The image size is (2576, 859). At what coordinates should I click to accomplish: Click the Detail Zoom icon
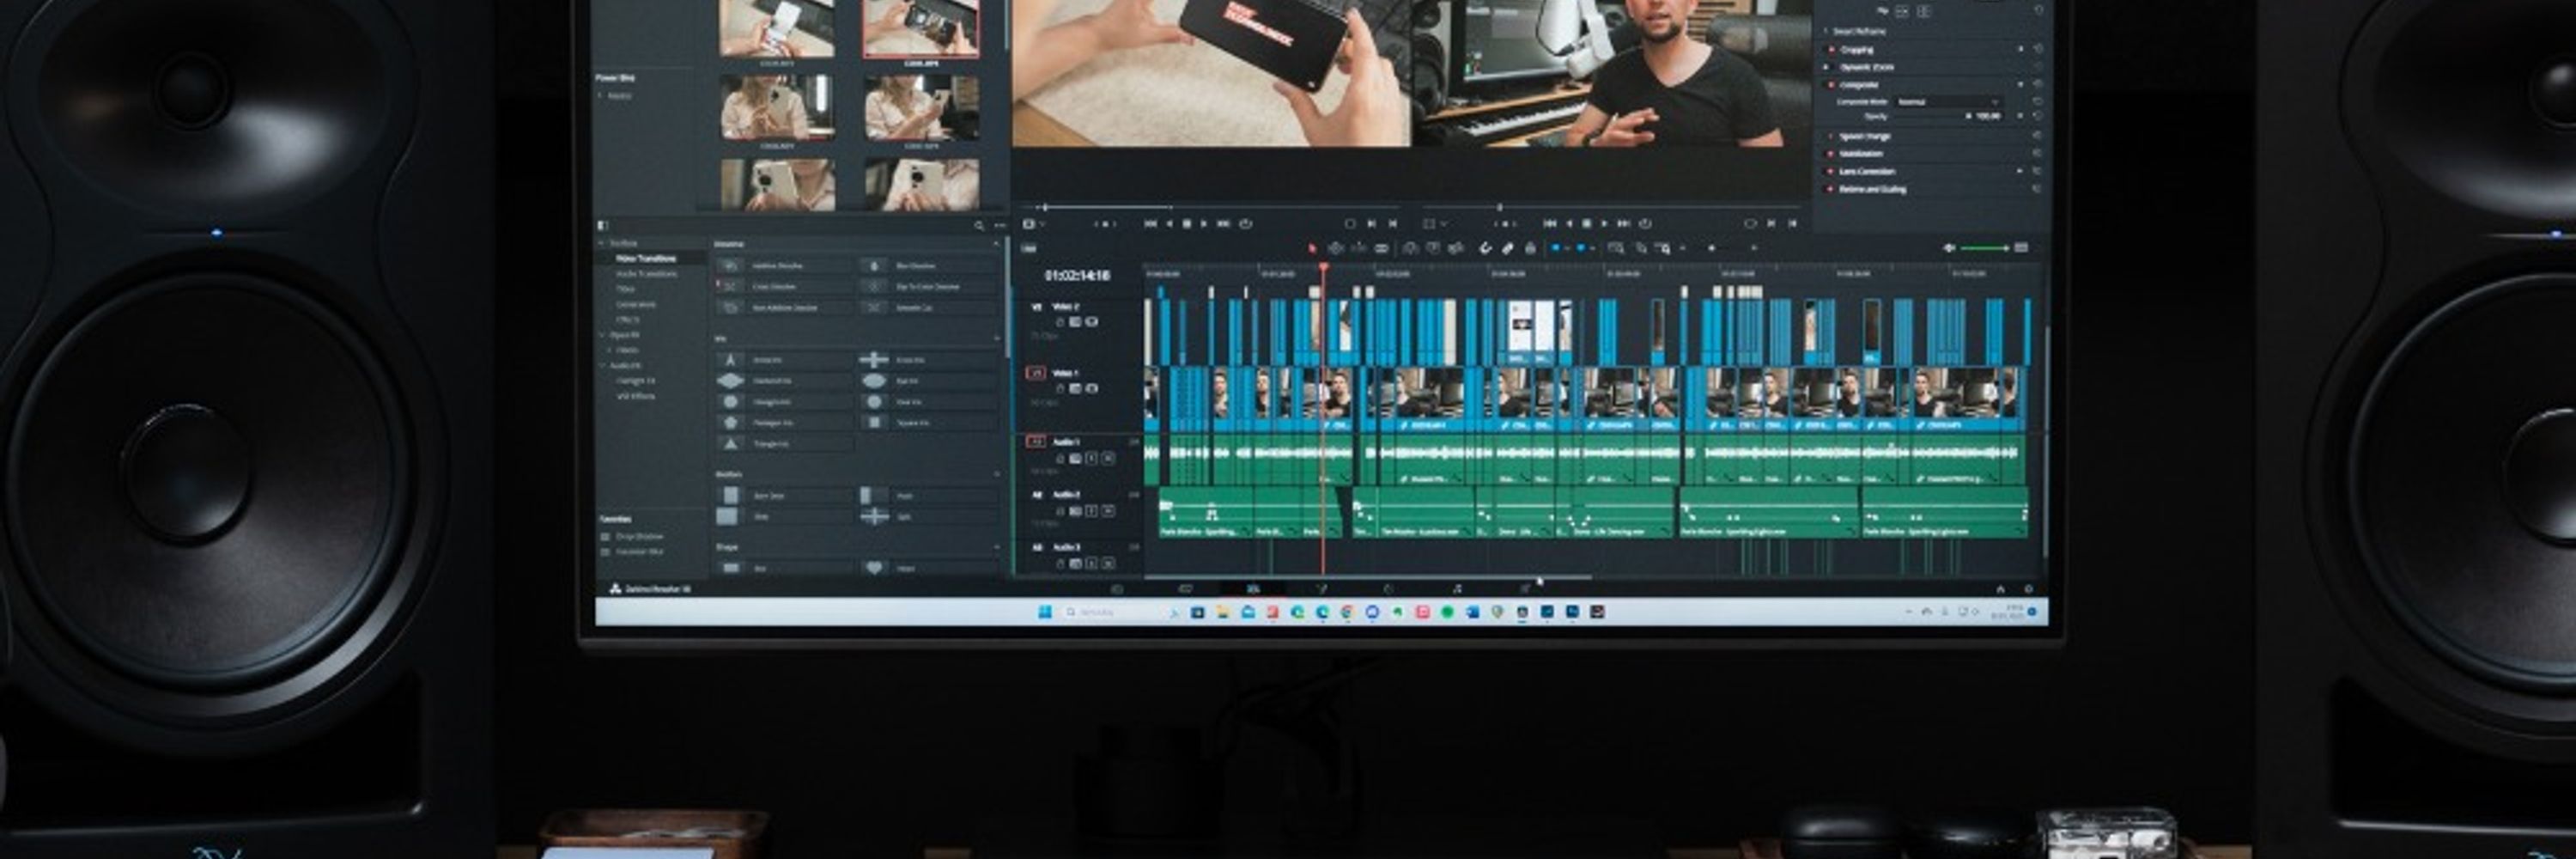(x=1640, y=248)
